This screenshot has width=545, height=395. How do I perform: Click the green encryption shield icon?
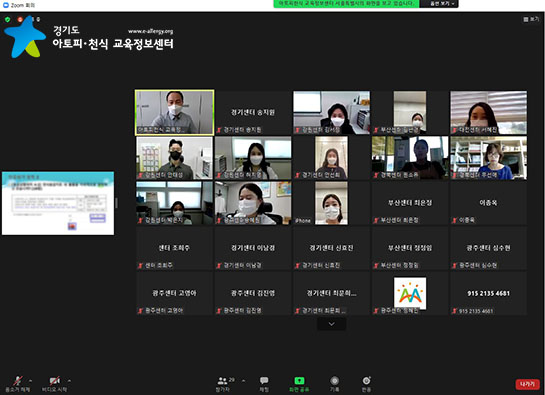[8, 19]
